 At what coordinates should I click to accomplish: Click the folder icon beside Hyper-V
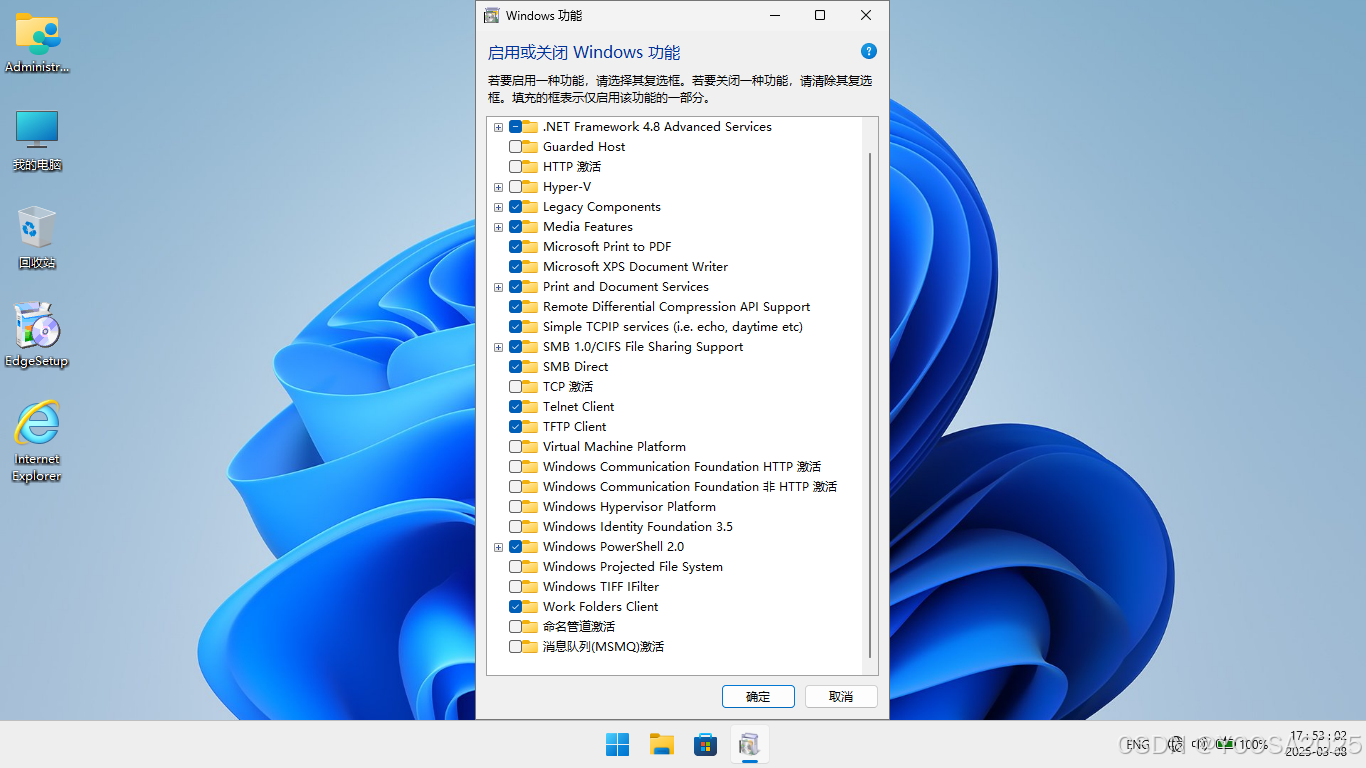pyautogui.click(x=530, y=187)
